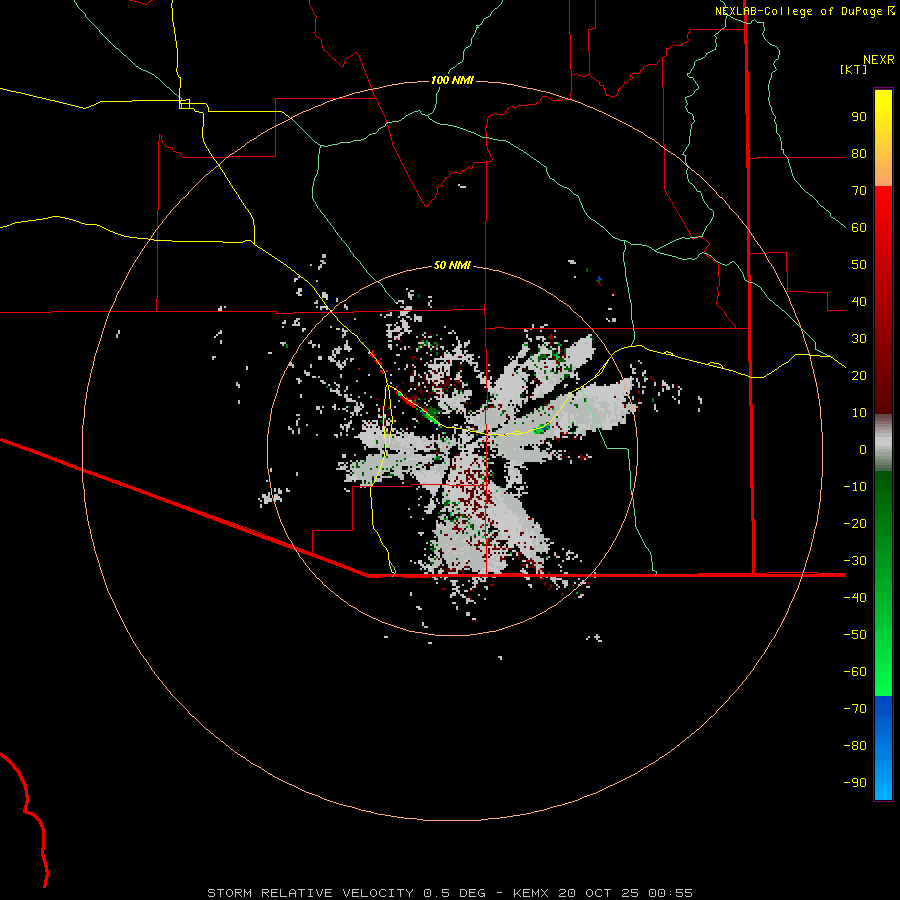Click the 100 NMI range ring label
This screenshot has height=900, width=900.
[452, 80]
